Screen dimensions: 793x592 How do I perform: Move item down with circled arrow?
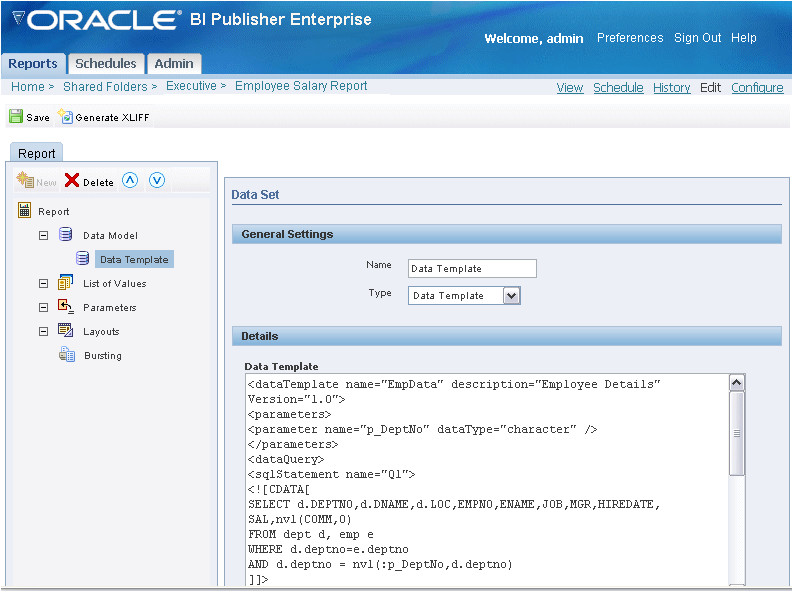tap(157, 180)
